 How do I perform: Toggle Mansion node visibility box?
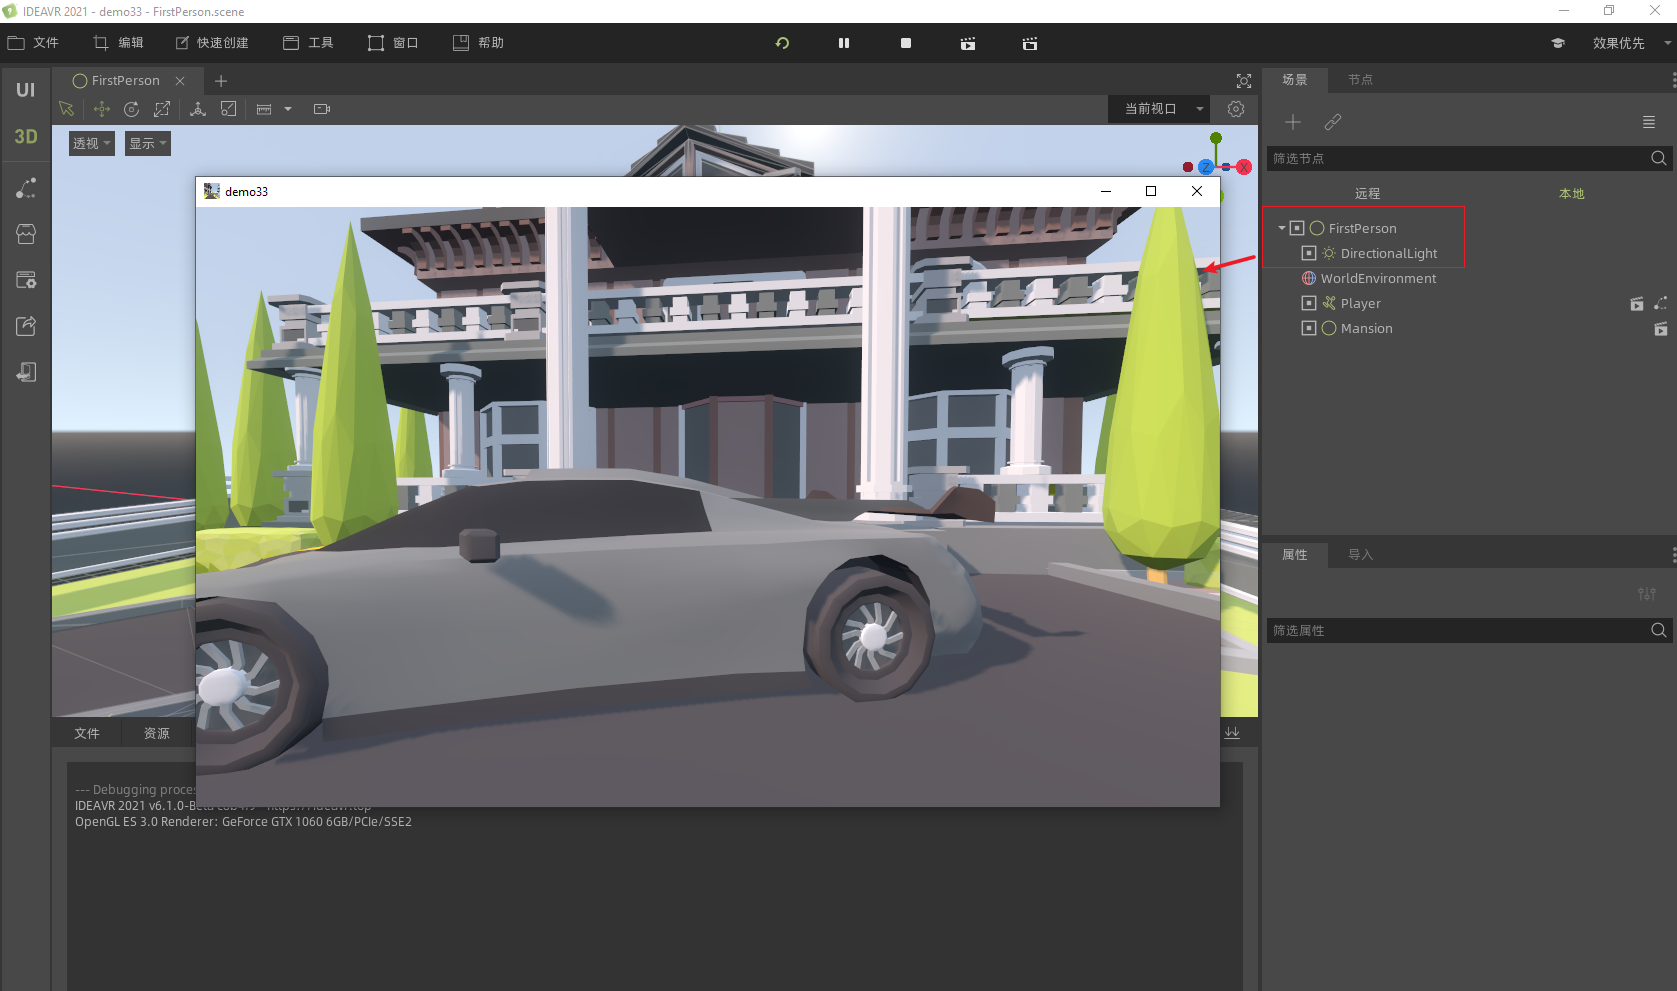point(1309,328)
